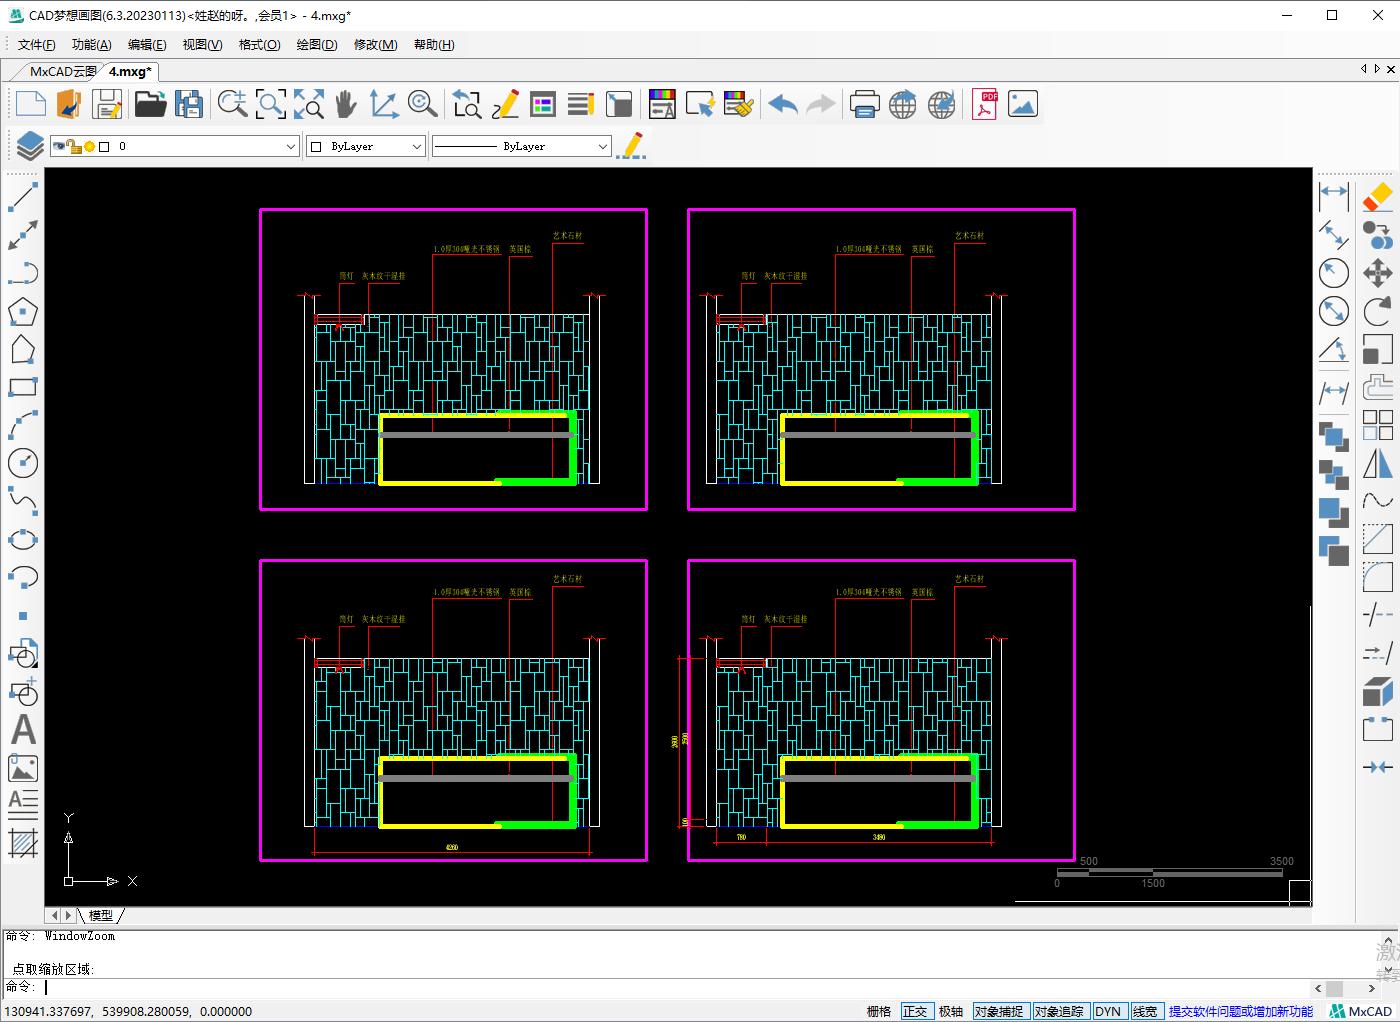Select the circle drawing tool in left toolbar
1400x1022 pixels.
(x=23, y=463)
